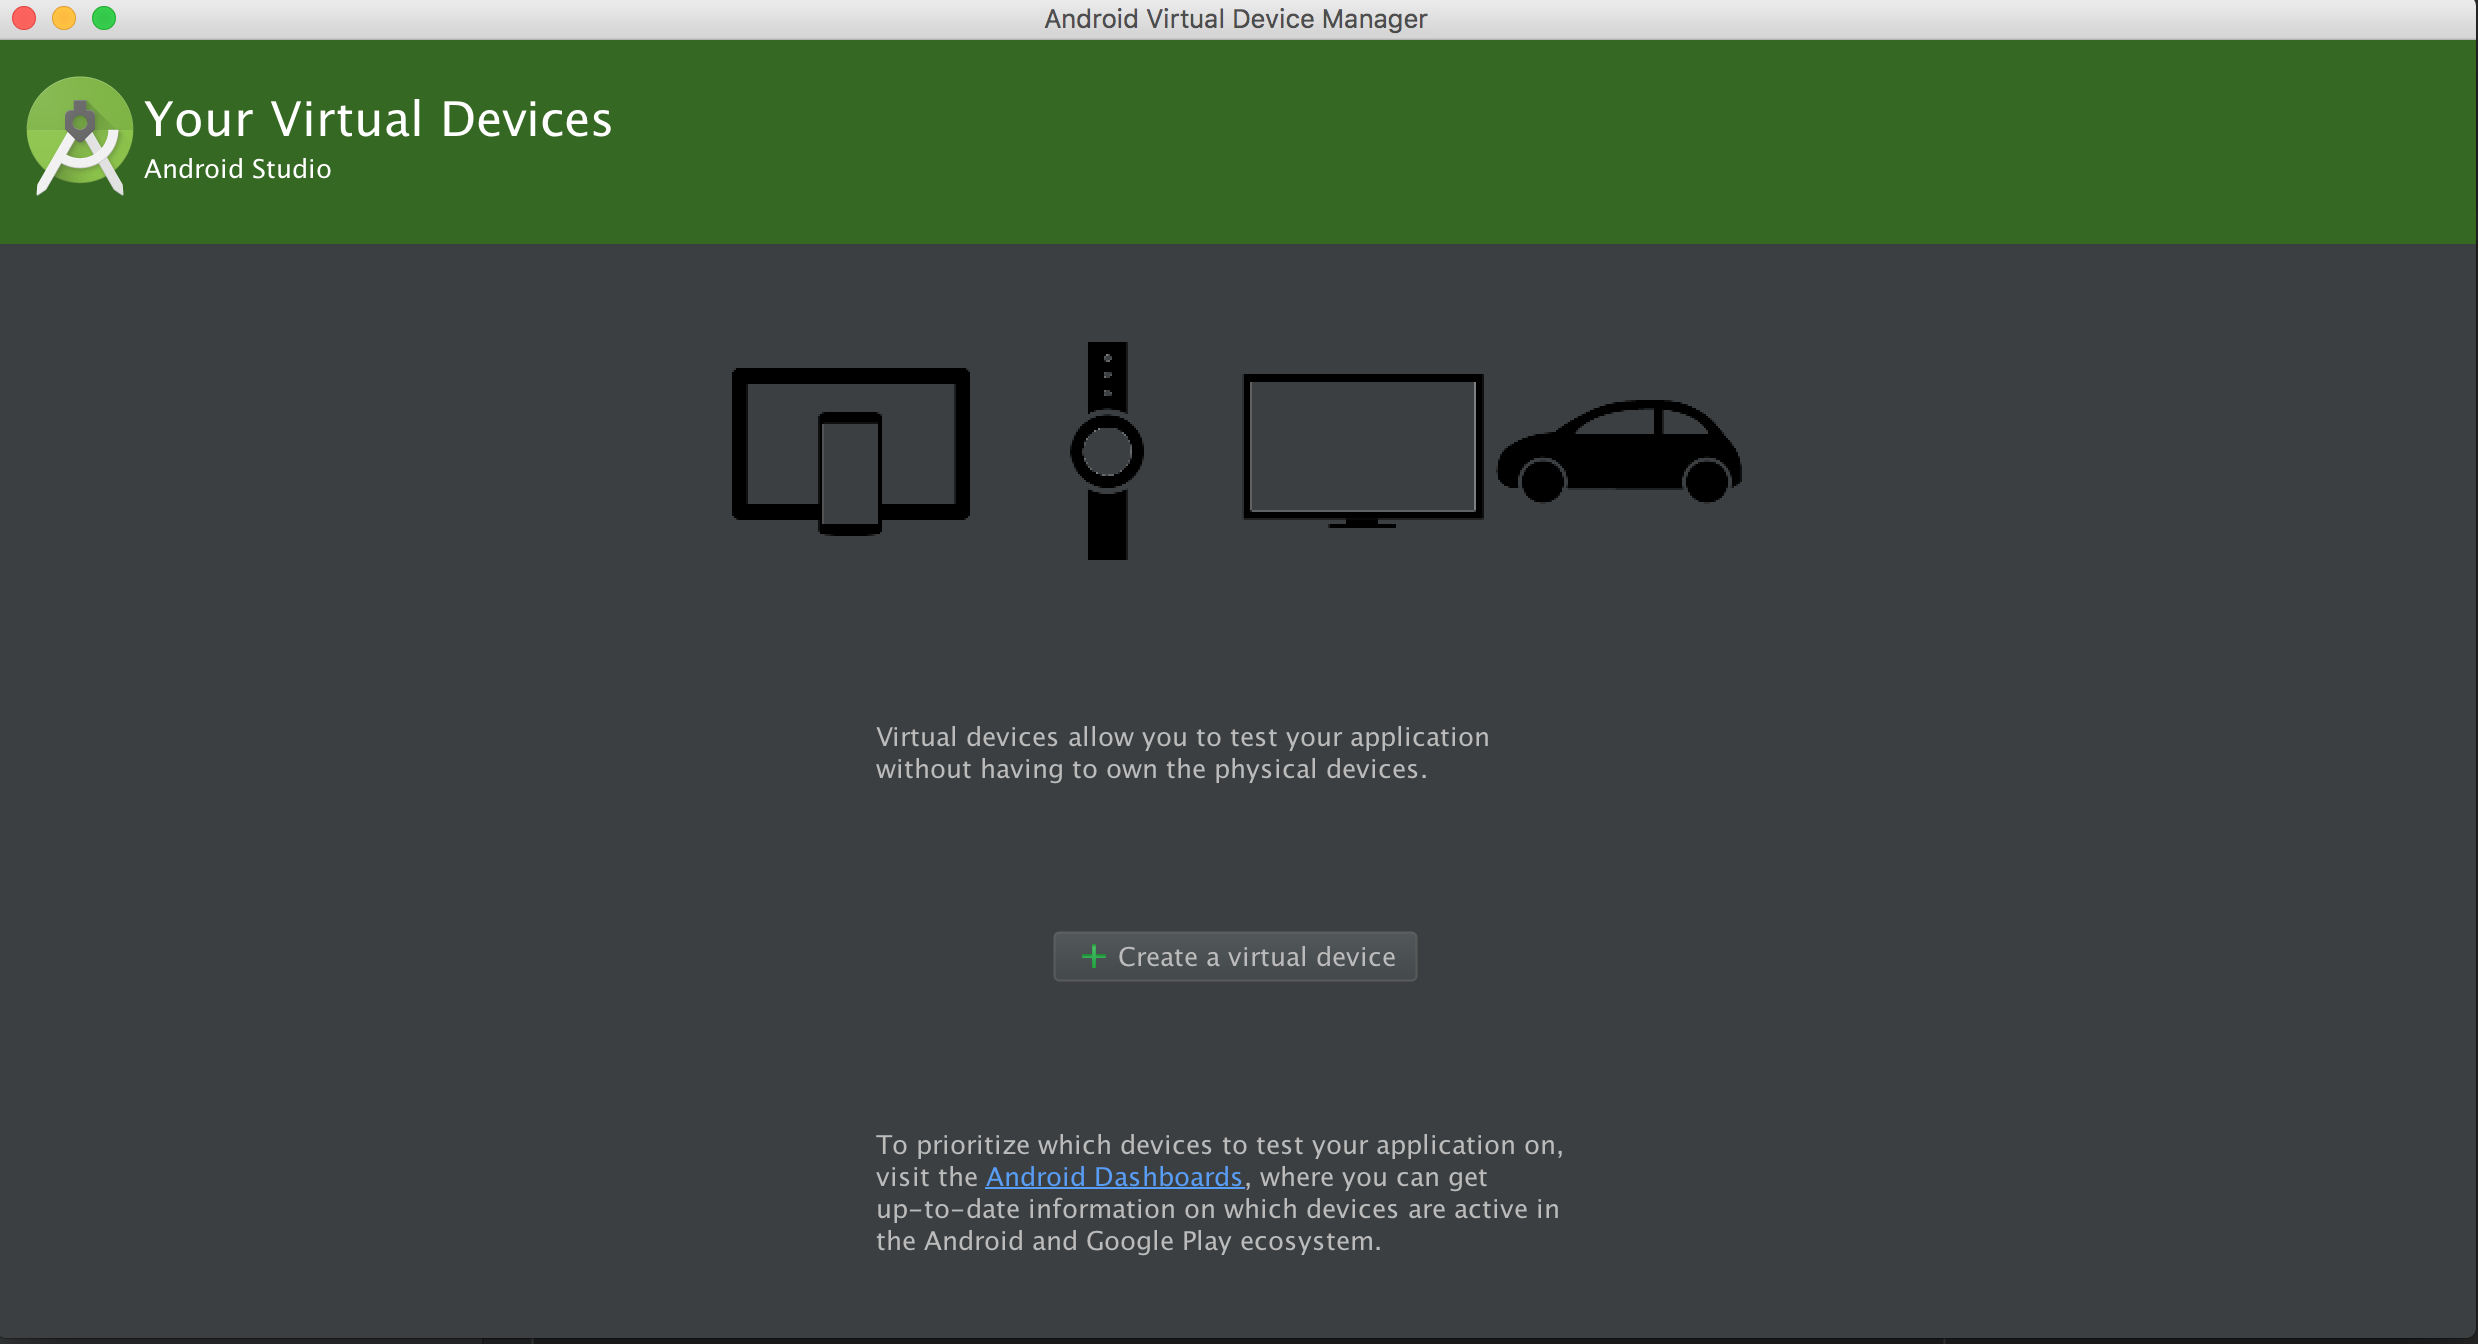Click the Automotive car icon

coord(1619,451)
